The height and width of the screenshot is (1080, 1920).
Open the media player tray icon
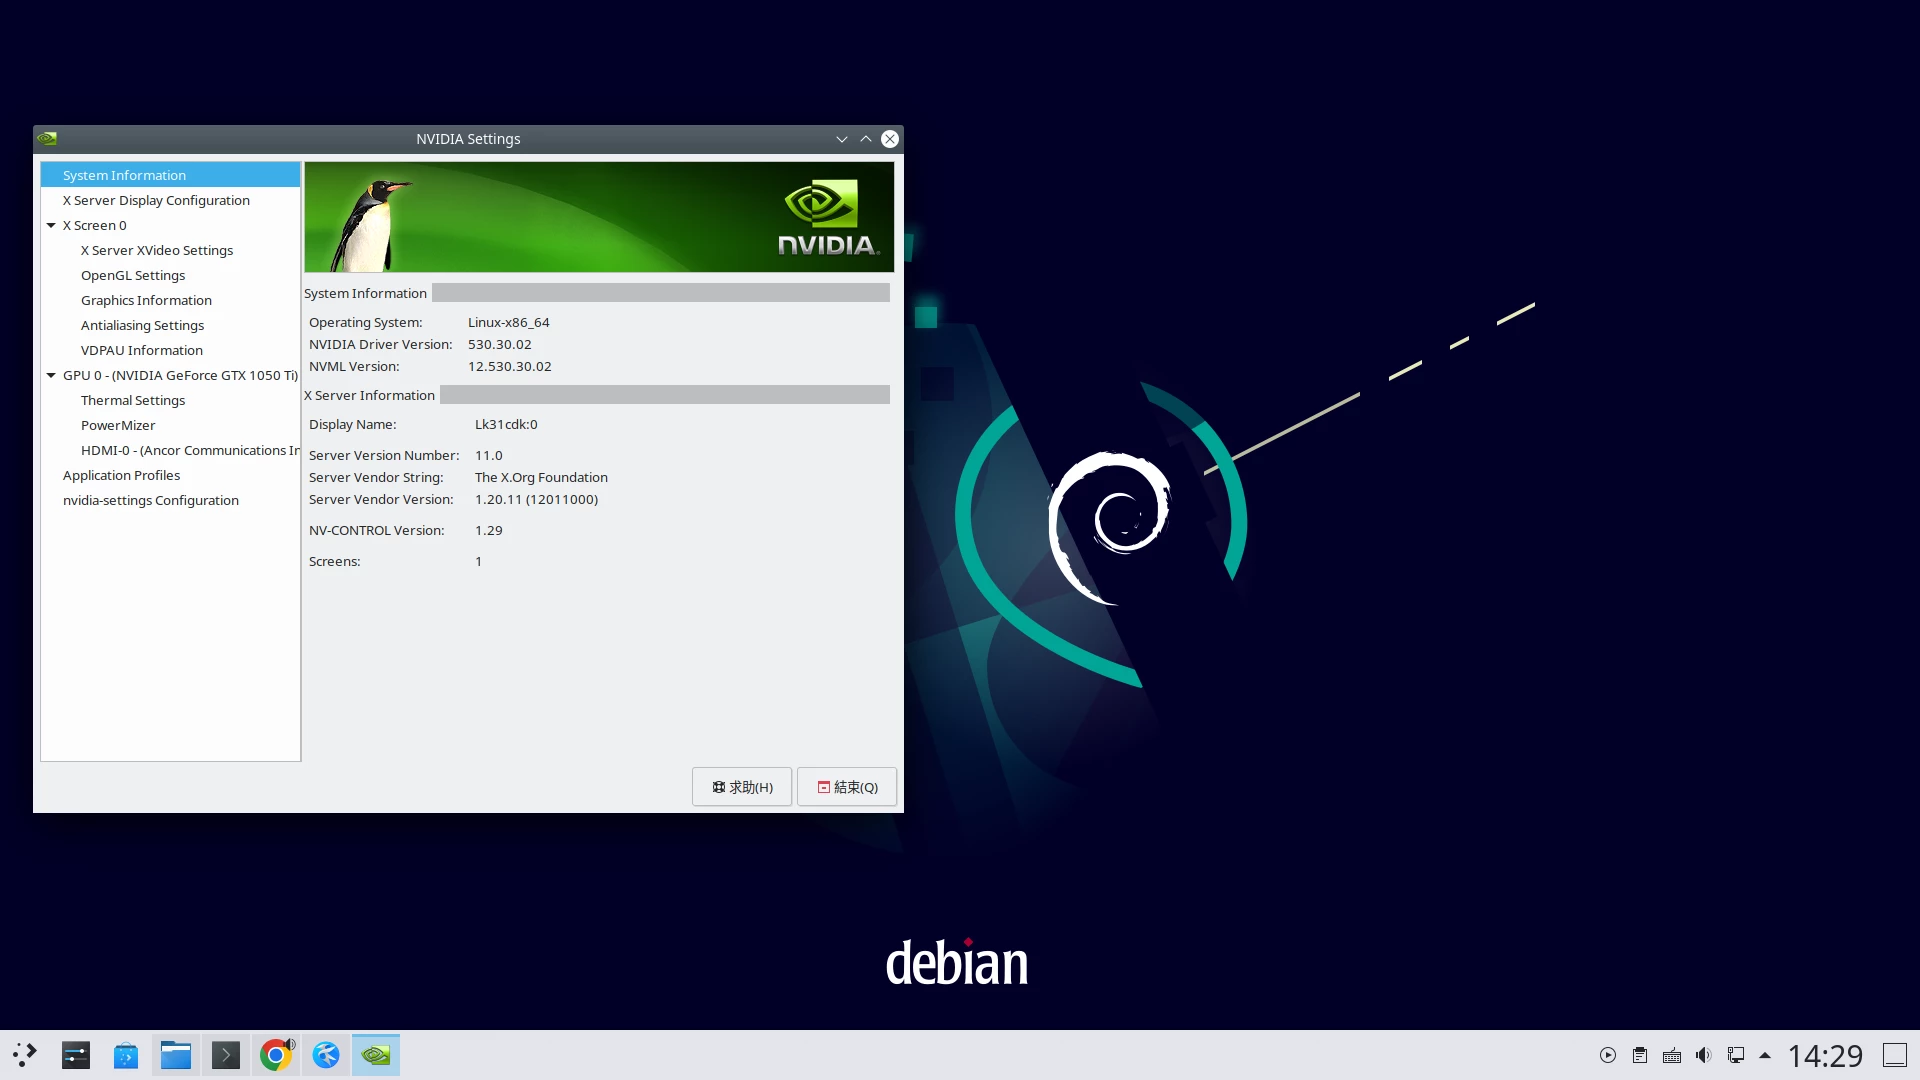point(1608,1055)
